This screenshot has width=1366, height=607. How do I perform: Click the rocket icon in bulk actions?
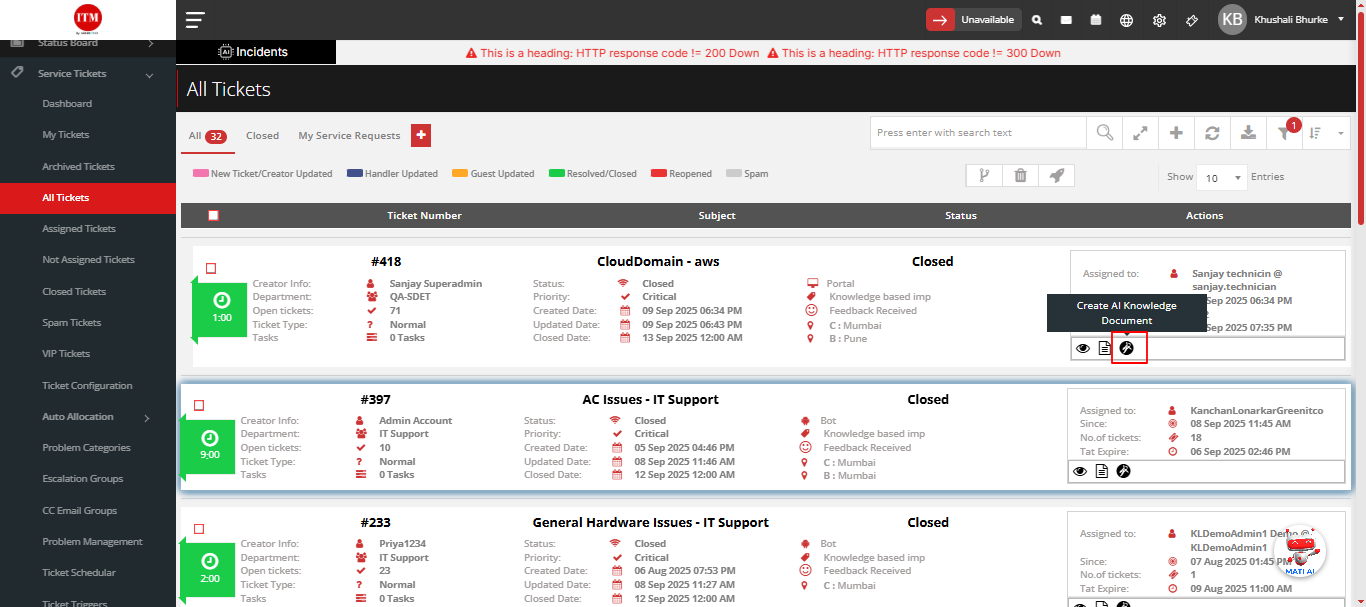(x=1056, y=176)
